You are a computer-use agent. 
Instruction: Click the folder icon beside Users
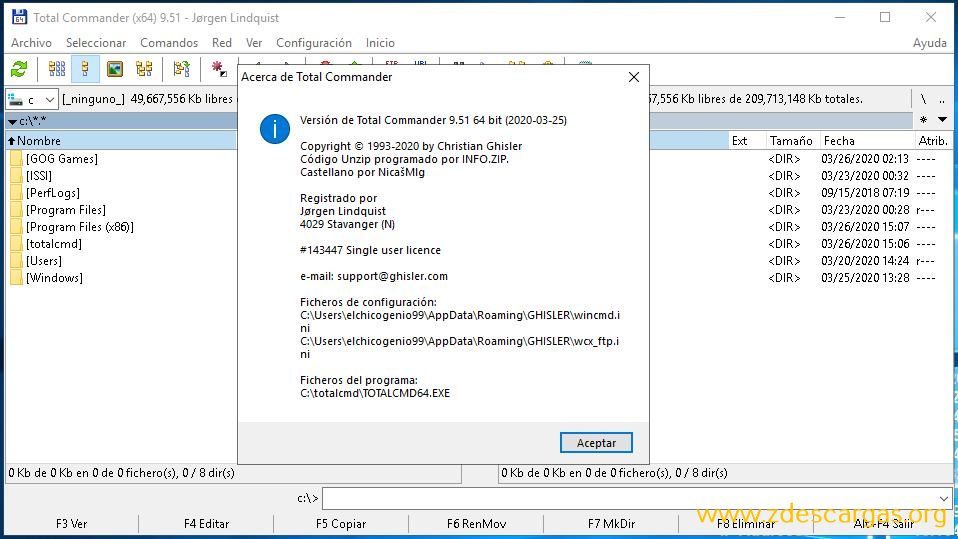[16, 261]
